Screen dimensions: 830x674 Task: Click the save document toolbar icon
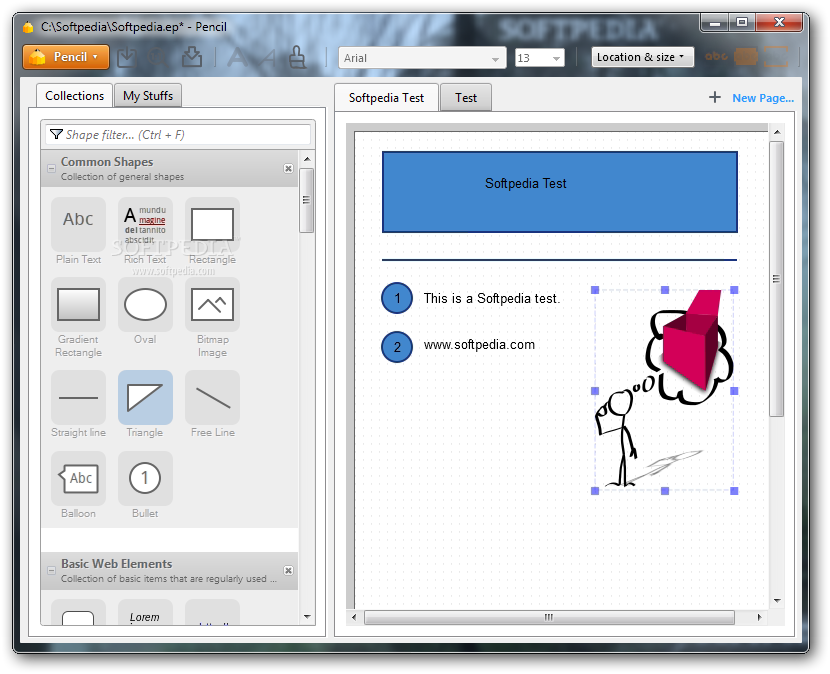point(127,57)
